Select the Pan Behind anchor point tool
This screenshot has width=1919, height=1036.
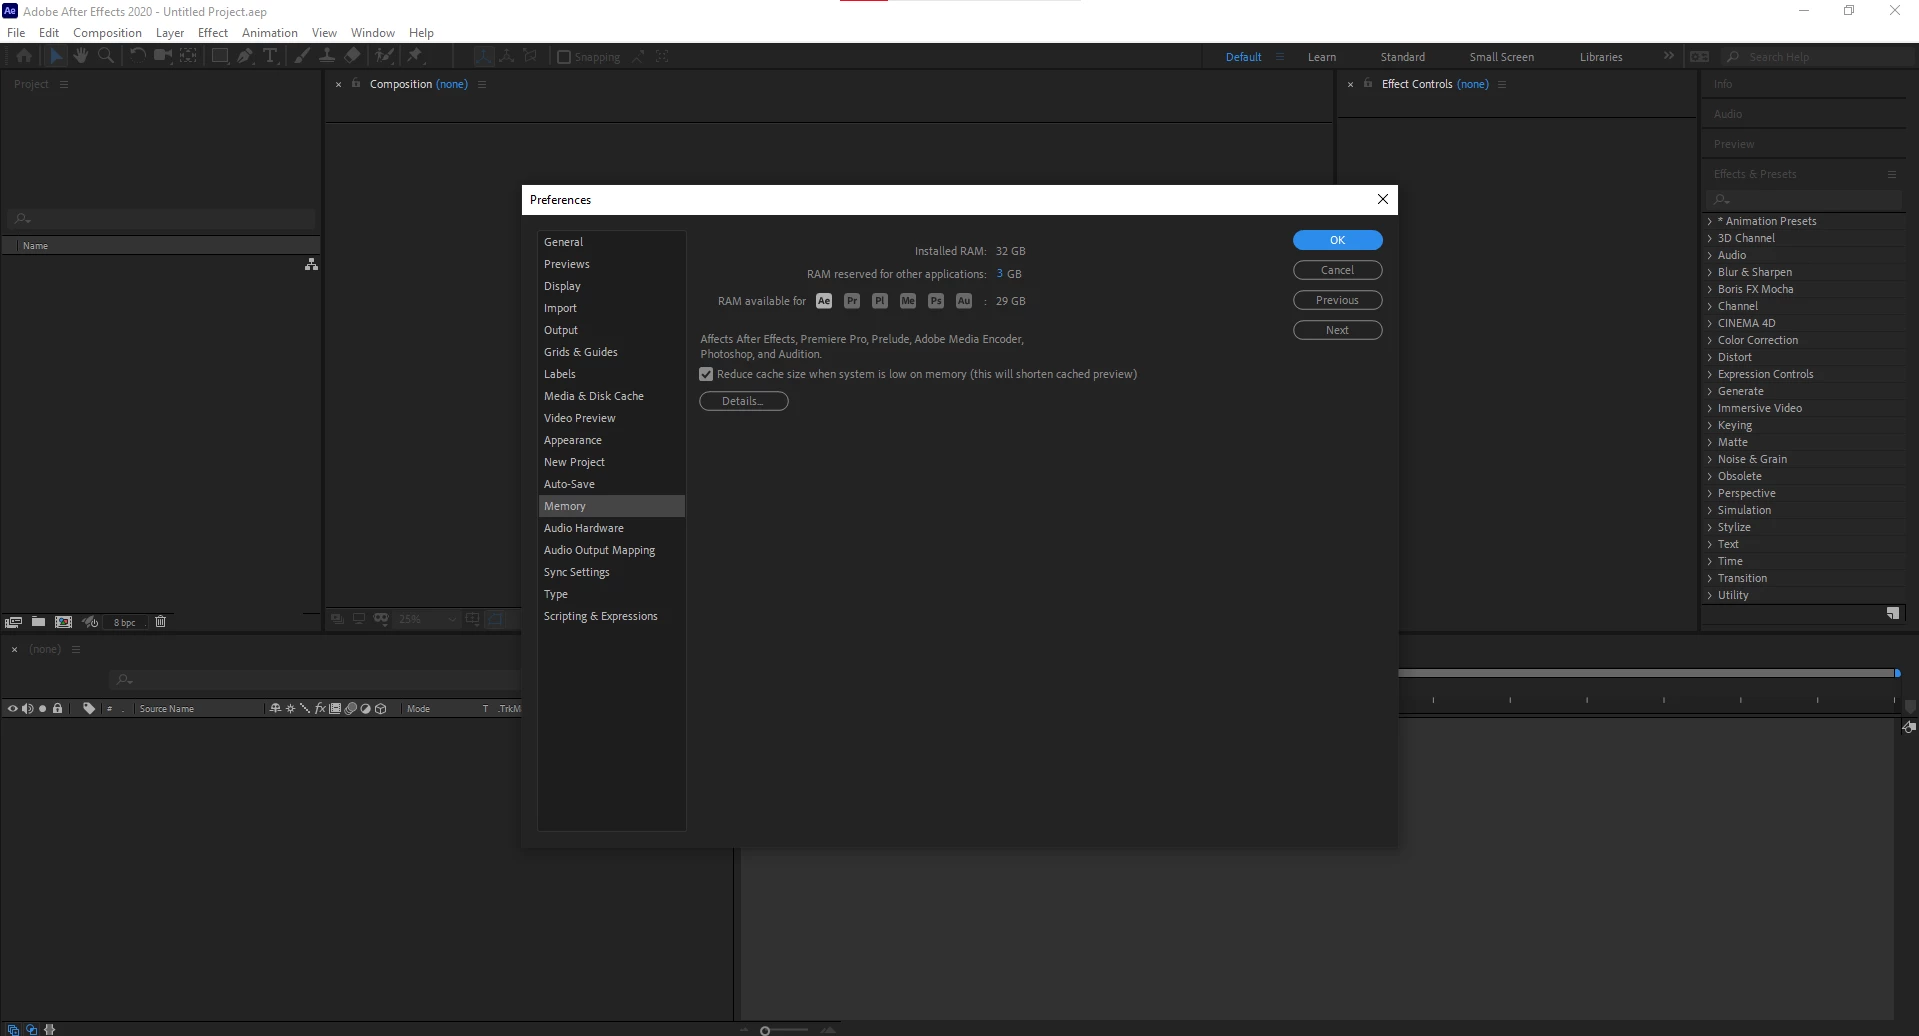click(188, 56)
